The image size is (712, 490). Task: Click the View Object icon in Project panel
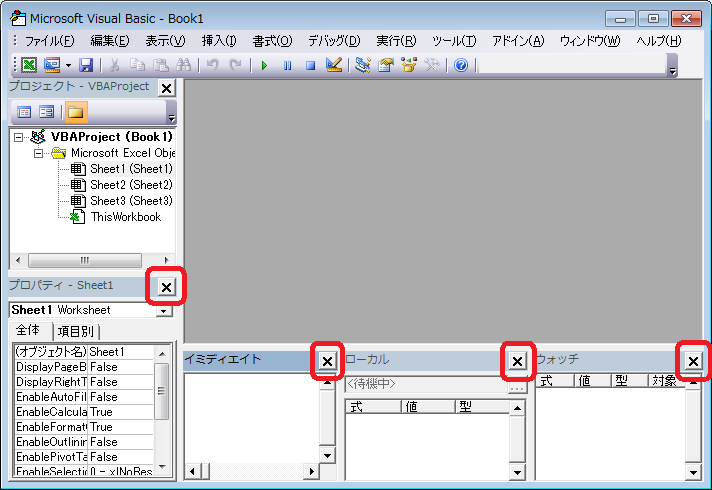click(x=47, y=112)
